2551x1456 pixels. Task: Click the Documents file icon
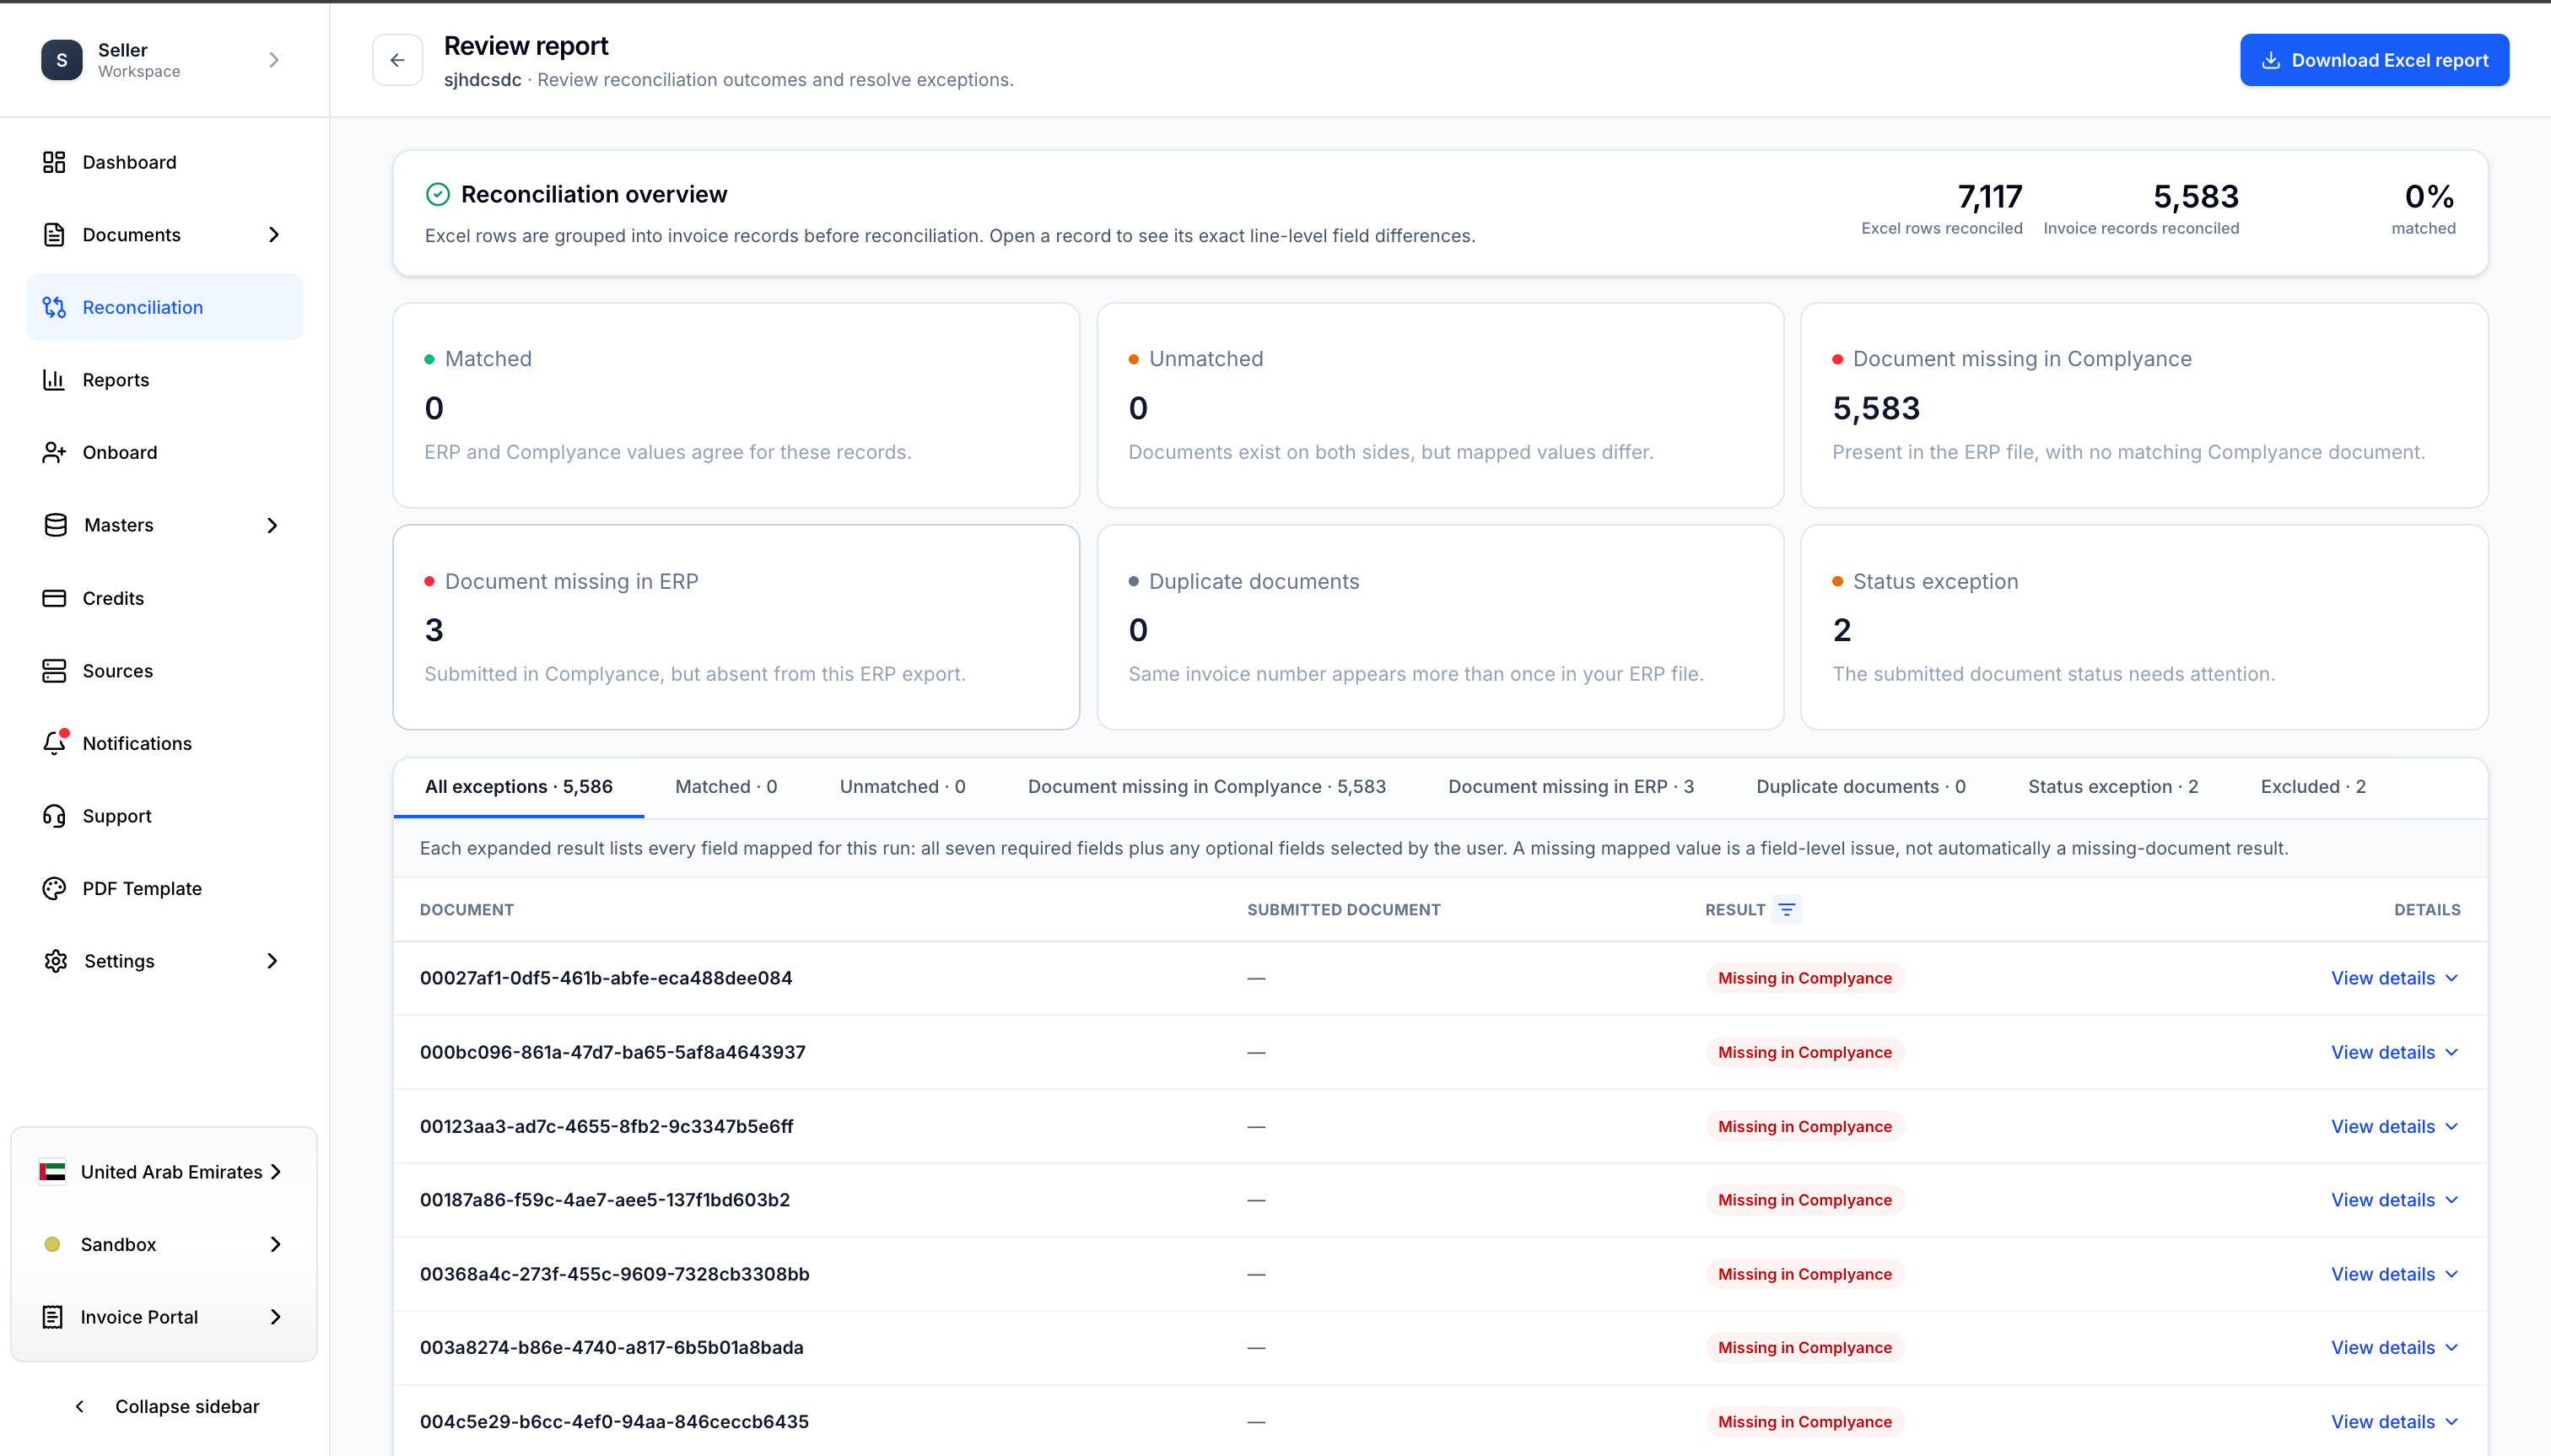(x=54, y=235)
